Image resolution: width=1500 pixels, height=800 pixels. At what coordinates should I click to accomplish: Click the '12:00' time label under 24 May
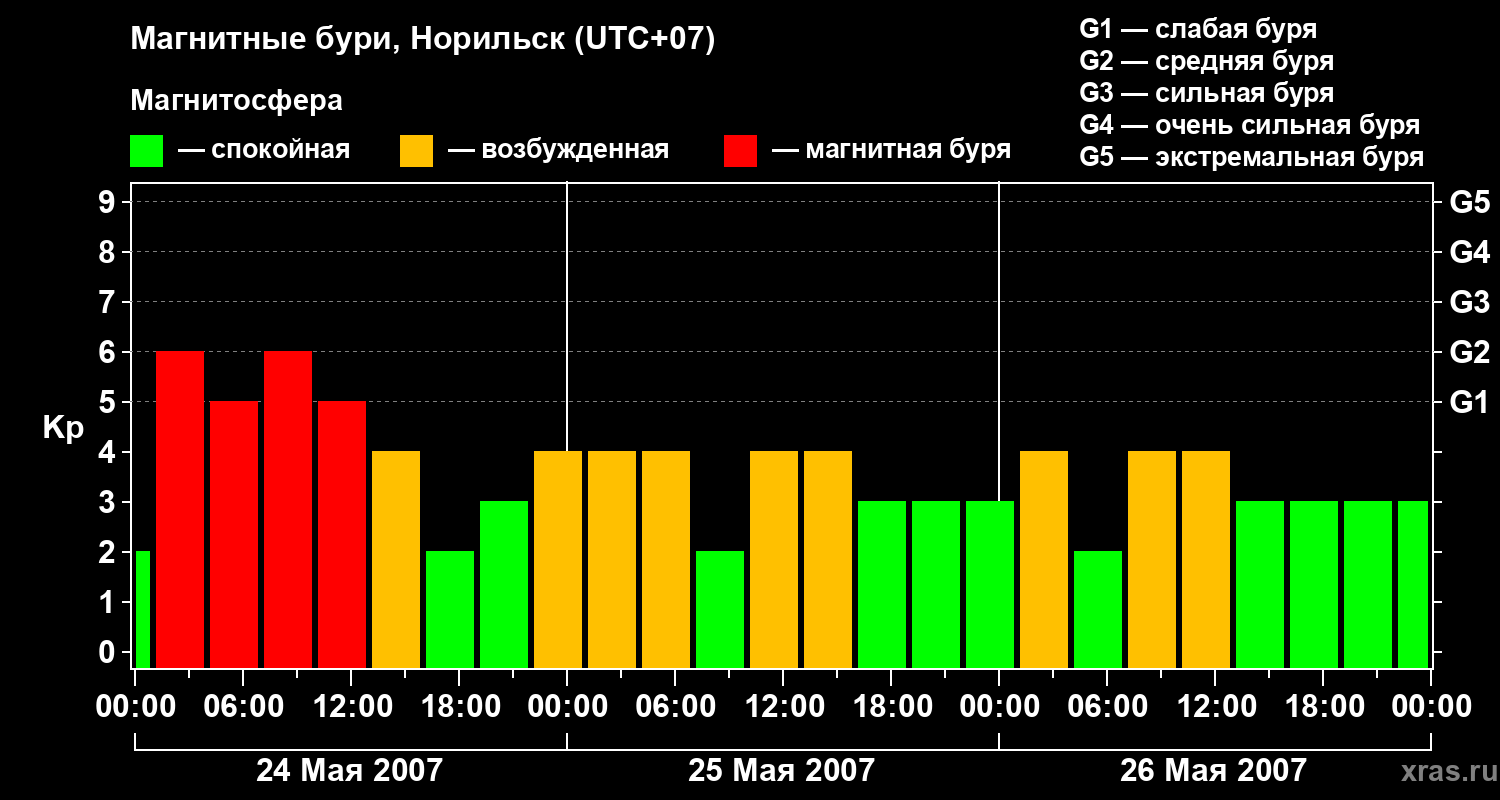click(x=352, y=707)
